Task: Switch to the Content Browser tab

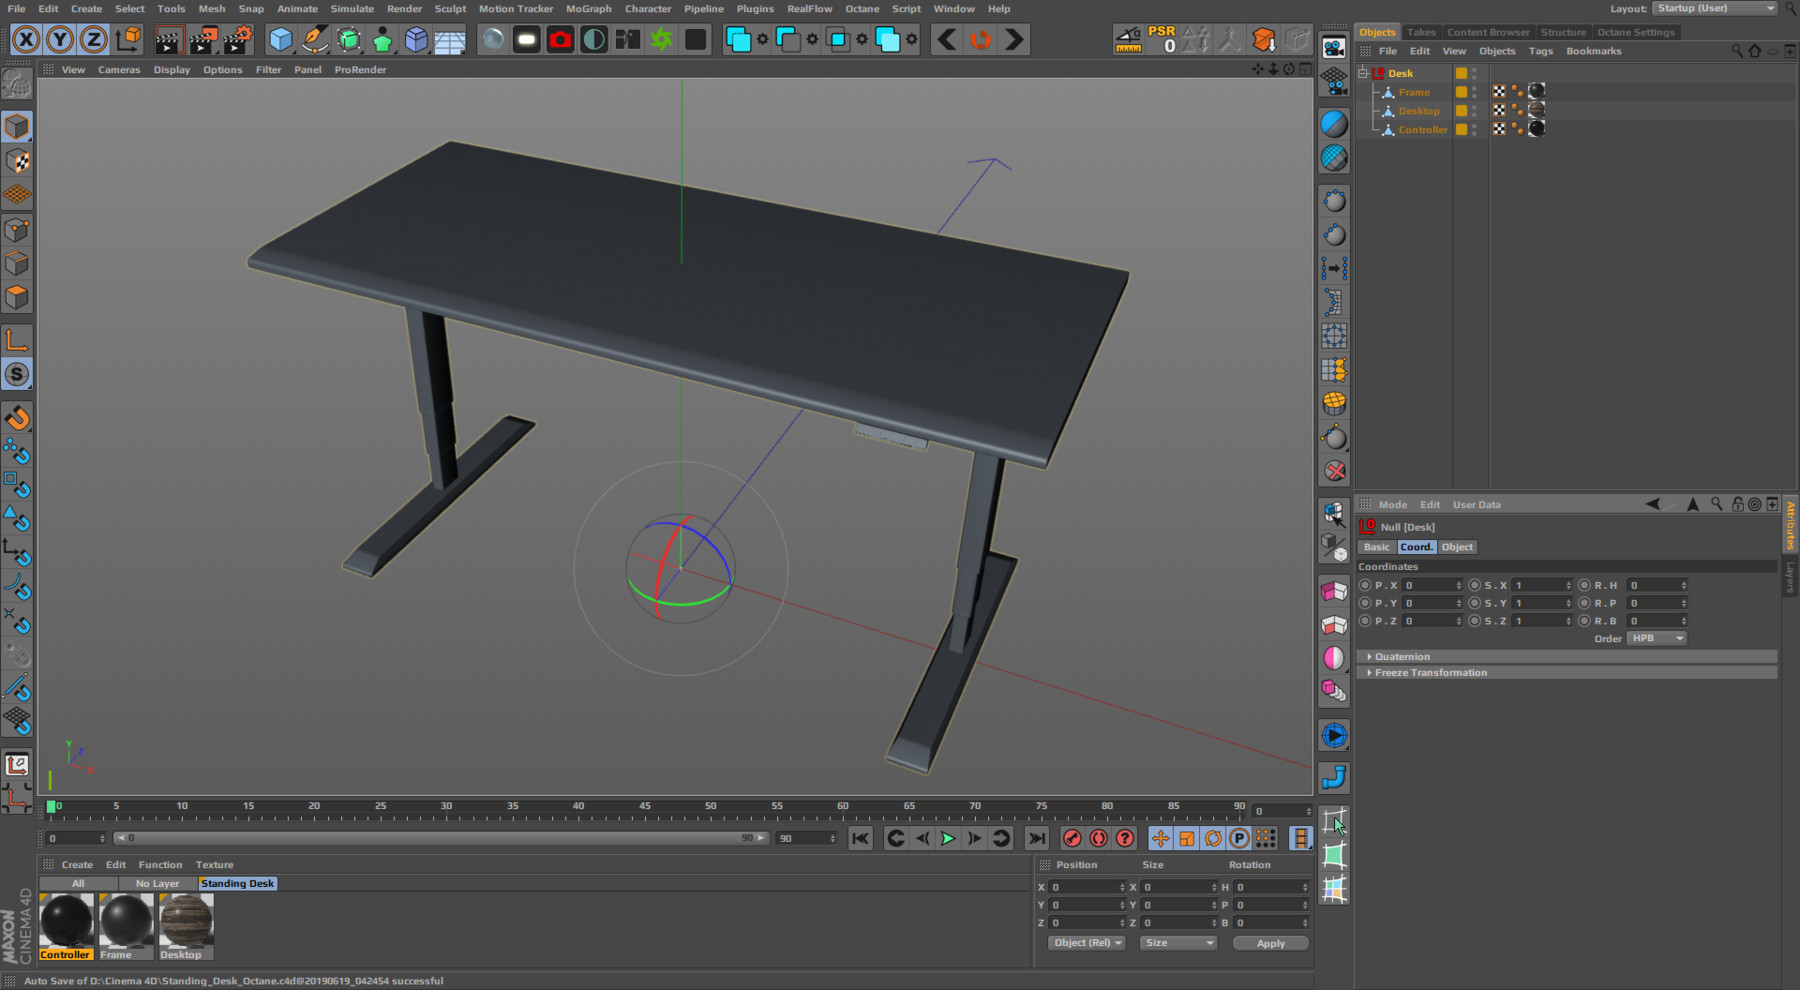Action: pyautogui.click(x=1488, y=31)
